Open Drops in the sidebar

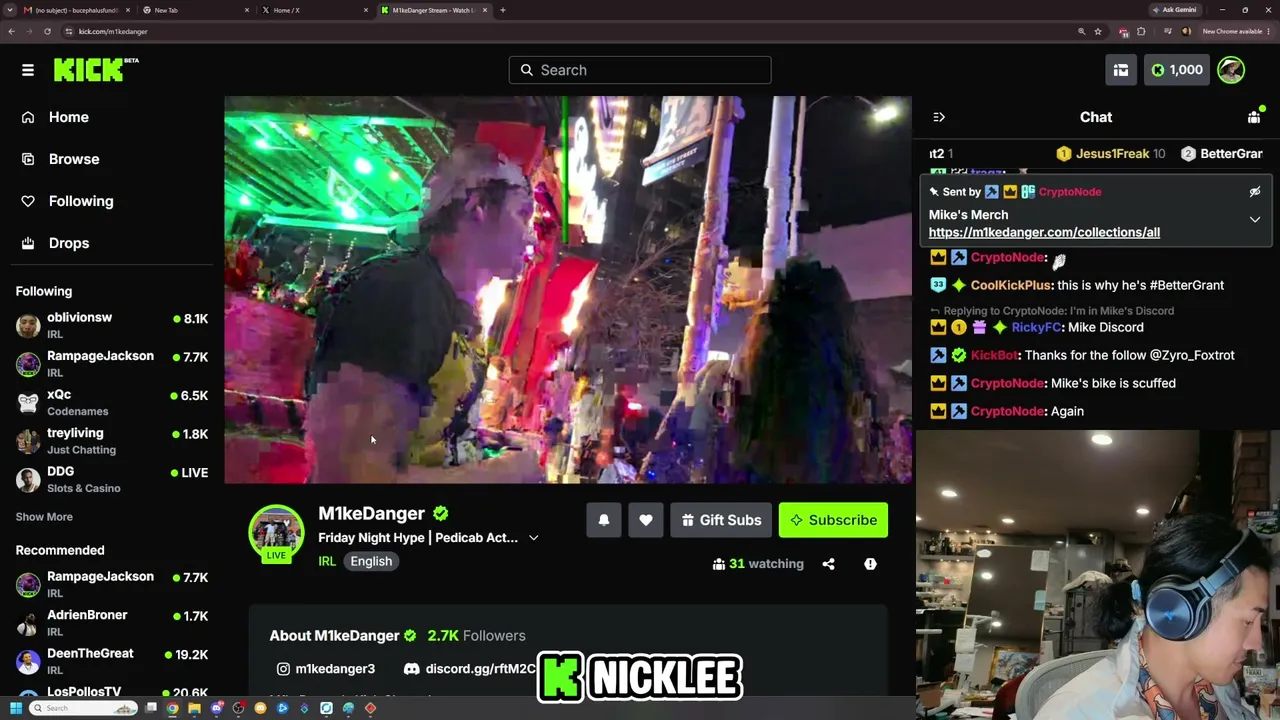69,243
